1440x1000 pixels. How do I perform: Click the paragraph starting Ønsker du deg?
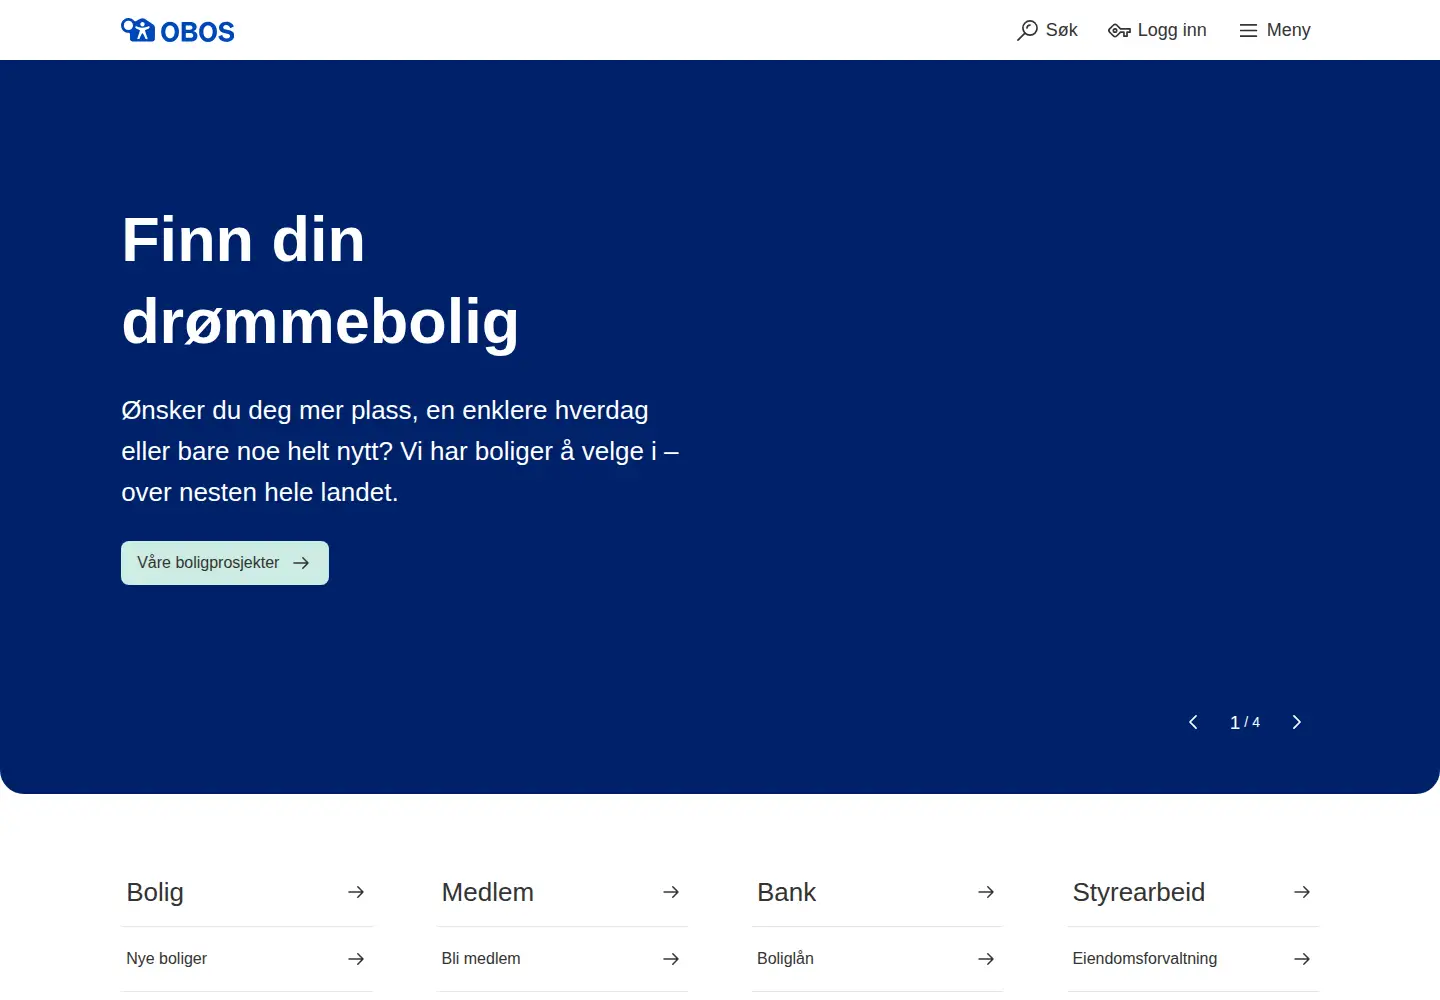pos(400,451)
